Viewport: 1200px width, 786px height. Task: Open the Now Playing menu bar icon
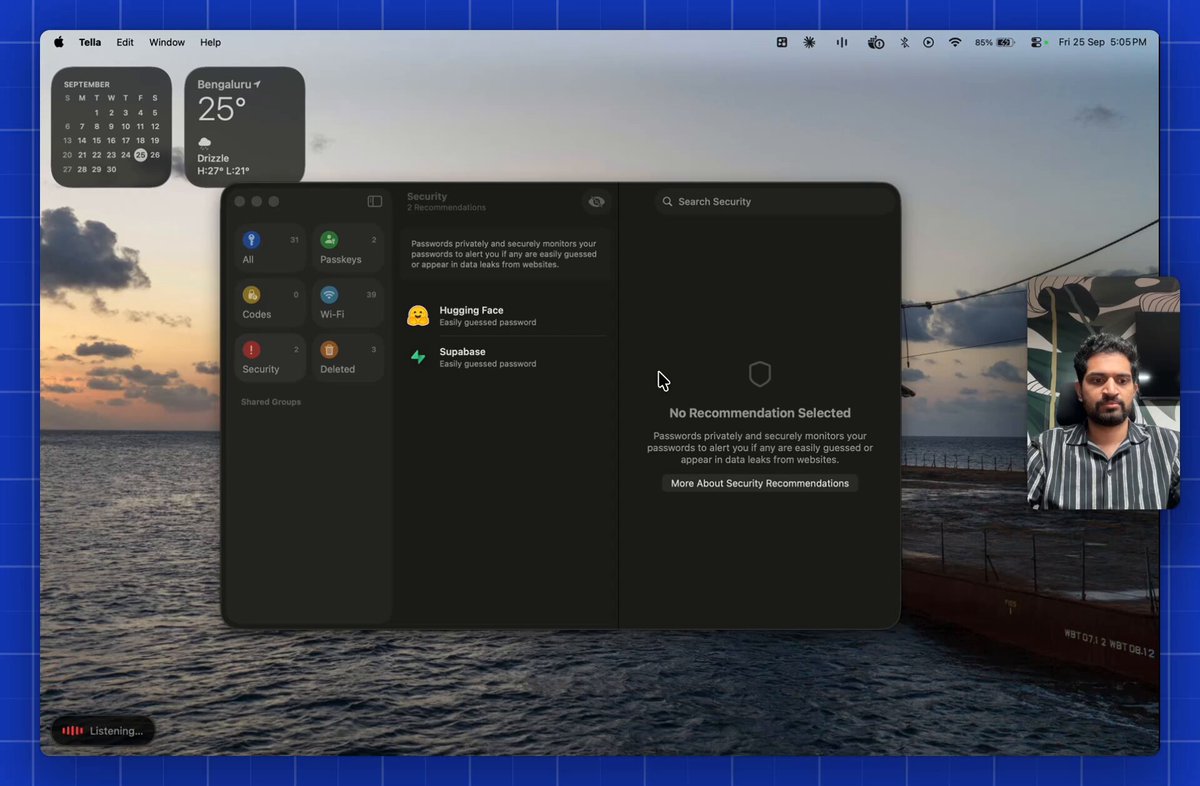click(x=929, y=42)
